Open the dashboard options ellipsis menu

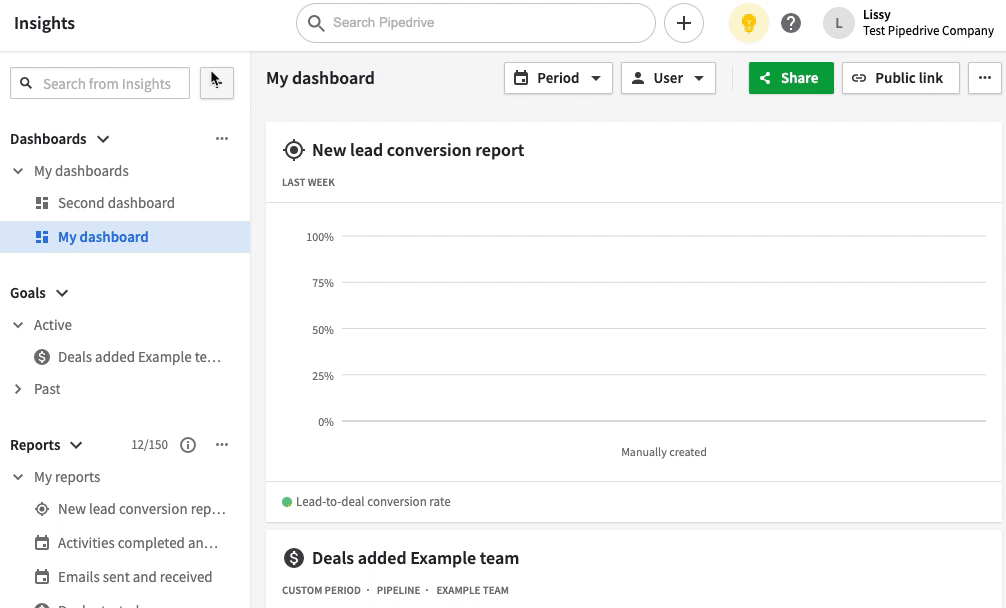pyautogui.click(x=984, y=77)
